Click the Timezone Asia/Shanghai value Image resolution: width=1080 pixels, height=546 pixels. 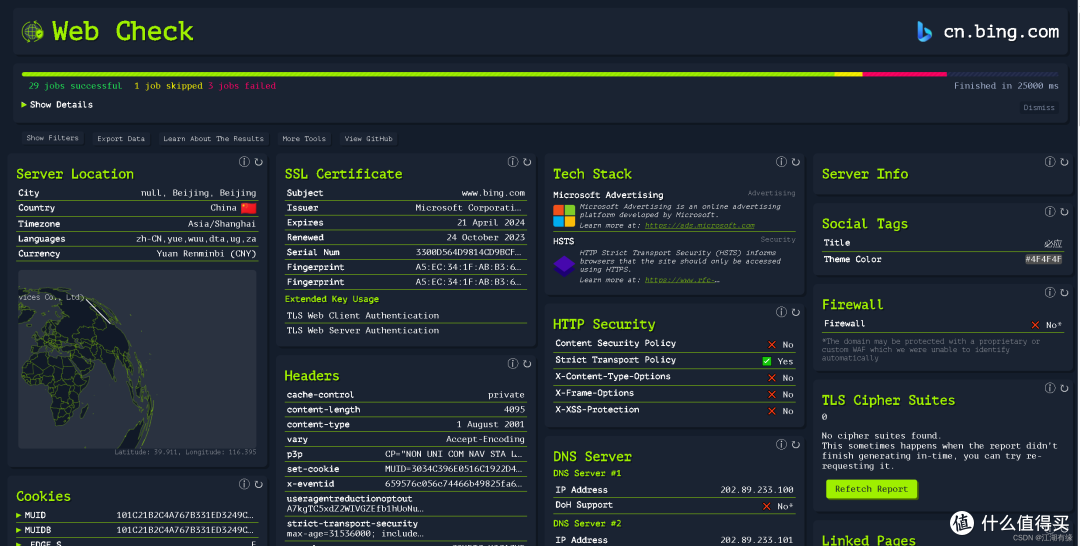[221, 224]
